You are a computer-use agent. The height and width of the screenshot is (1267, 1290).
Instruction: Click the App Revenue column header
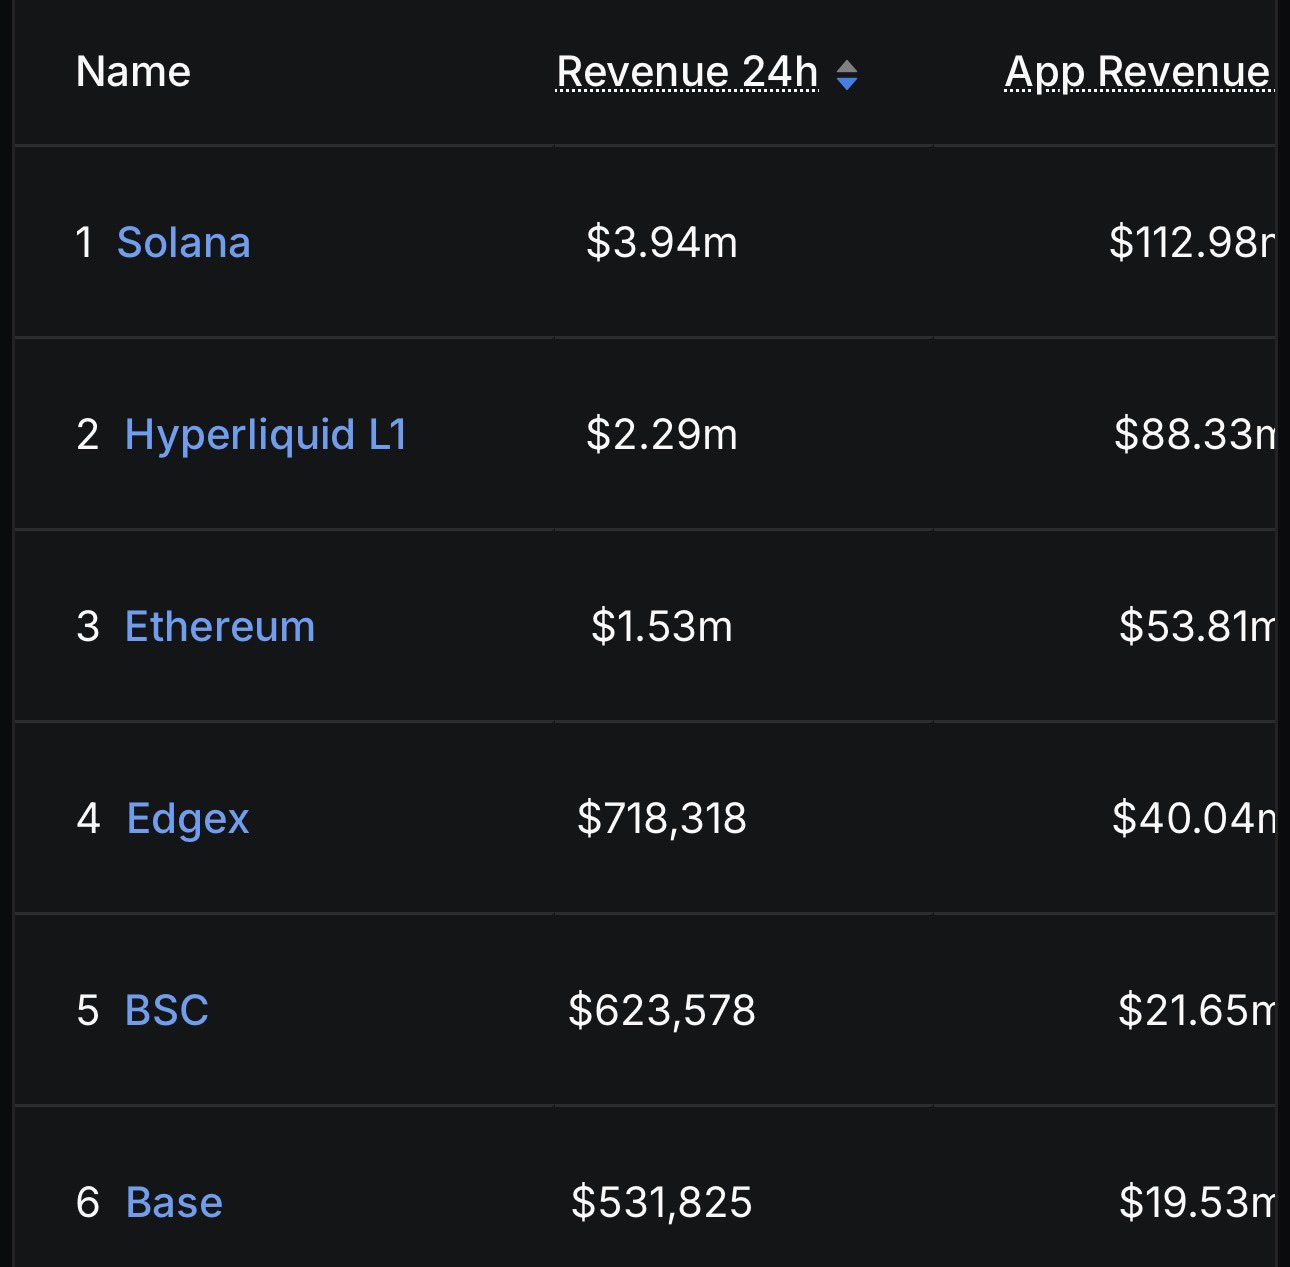point(1137,72)
